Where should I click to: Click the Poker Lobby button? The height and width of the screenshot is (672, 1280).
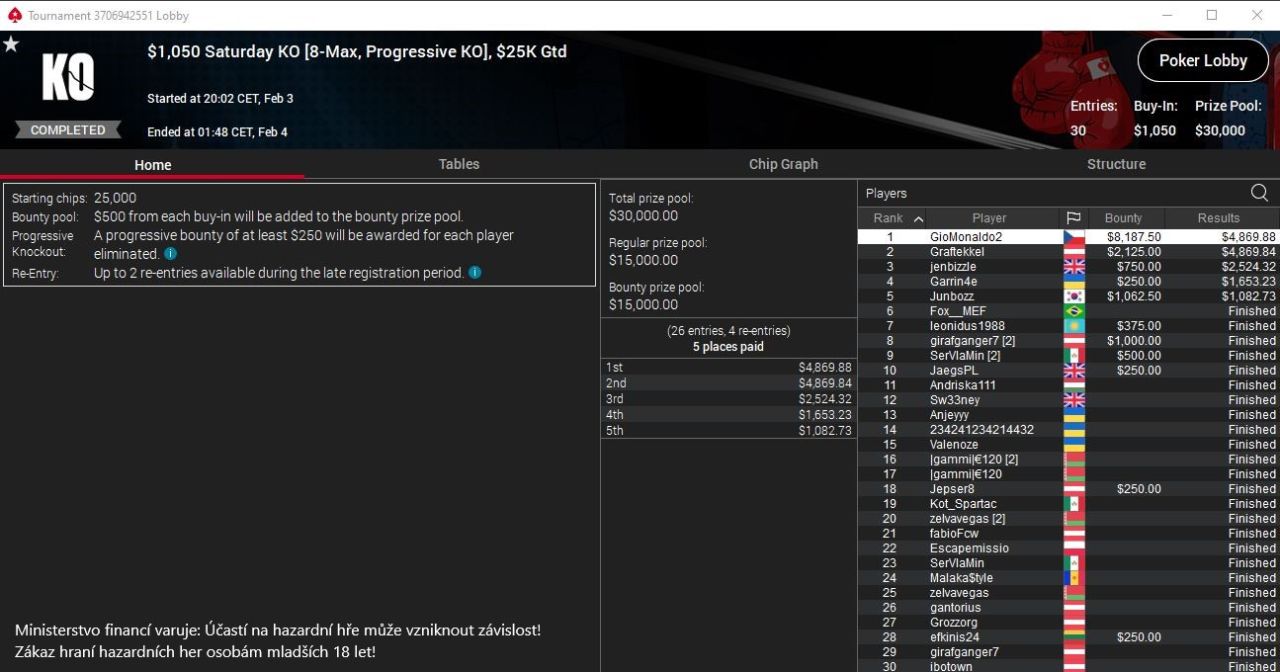1203,60
